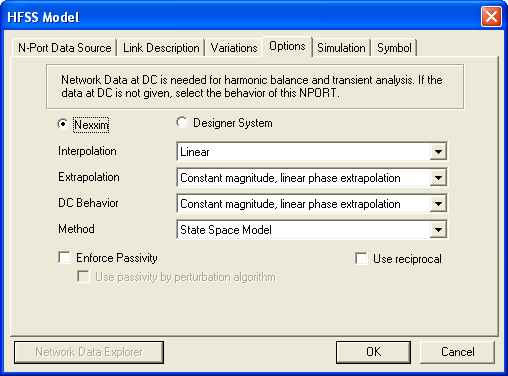
Task: Close the HFSS Model dialog
Action: click(491, 16)
